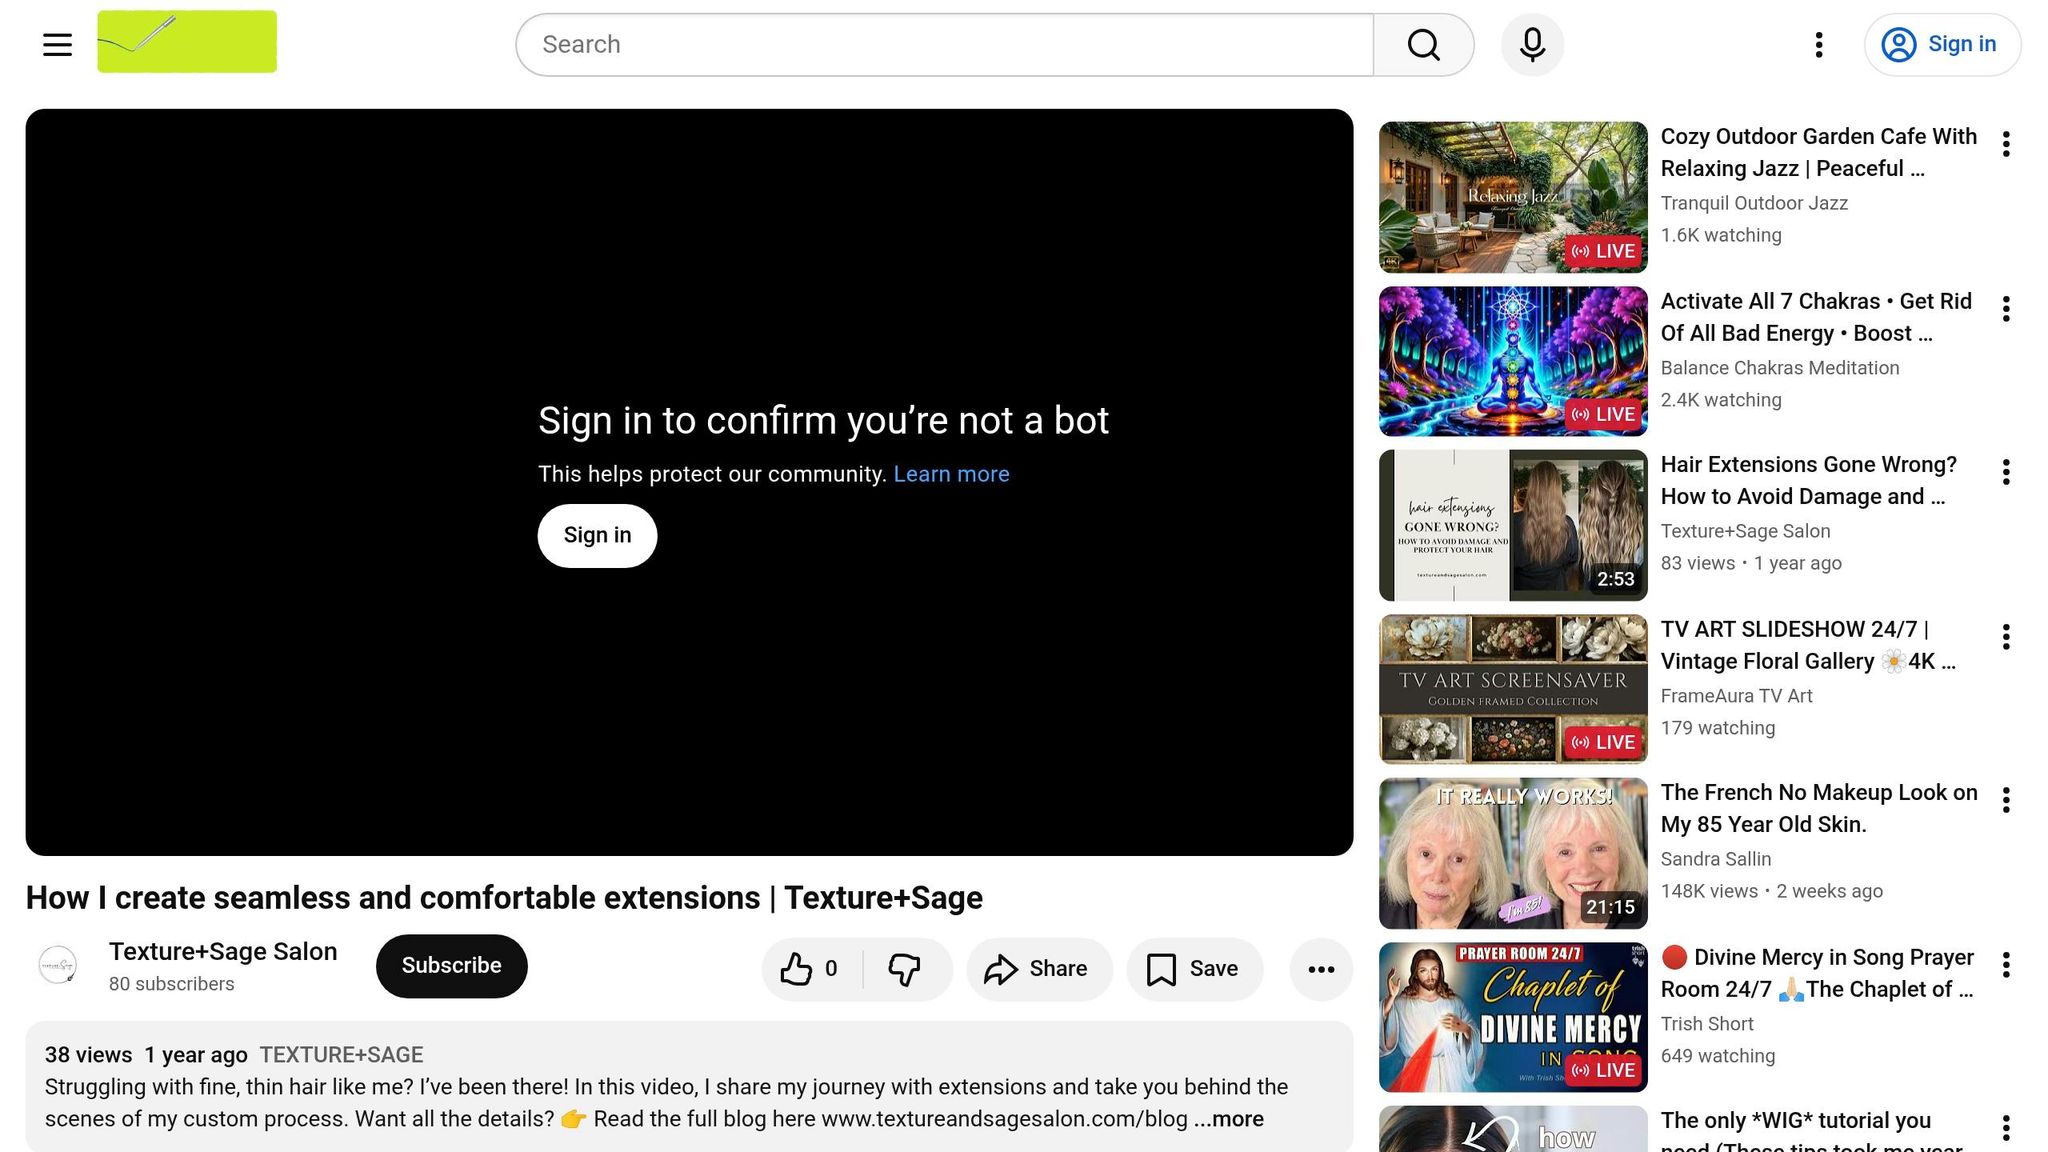Open the settings three-dot menu in header
Image resolution: width=2048 pixels, height=1152 pixels.
pos(1819,45)
